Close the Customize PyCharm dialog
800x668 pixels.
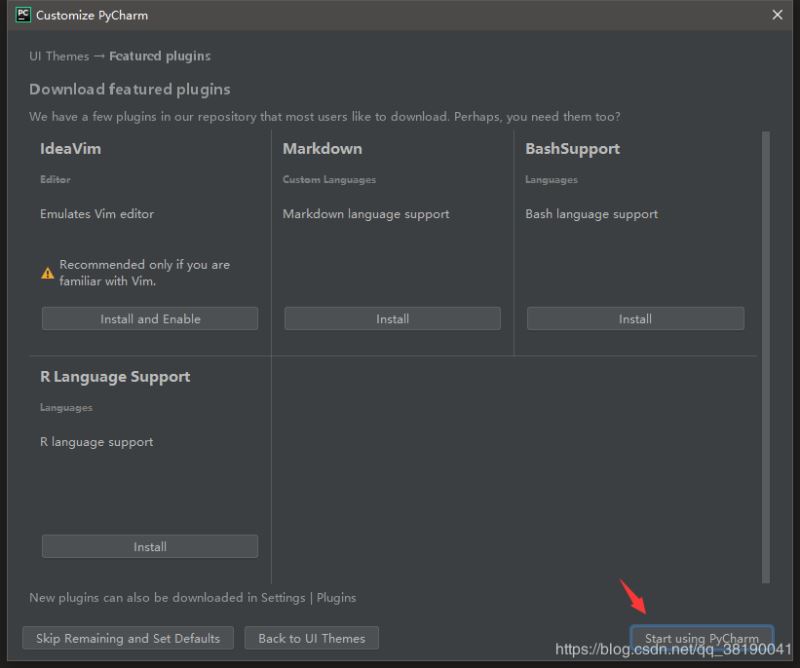pos(777,15)
